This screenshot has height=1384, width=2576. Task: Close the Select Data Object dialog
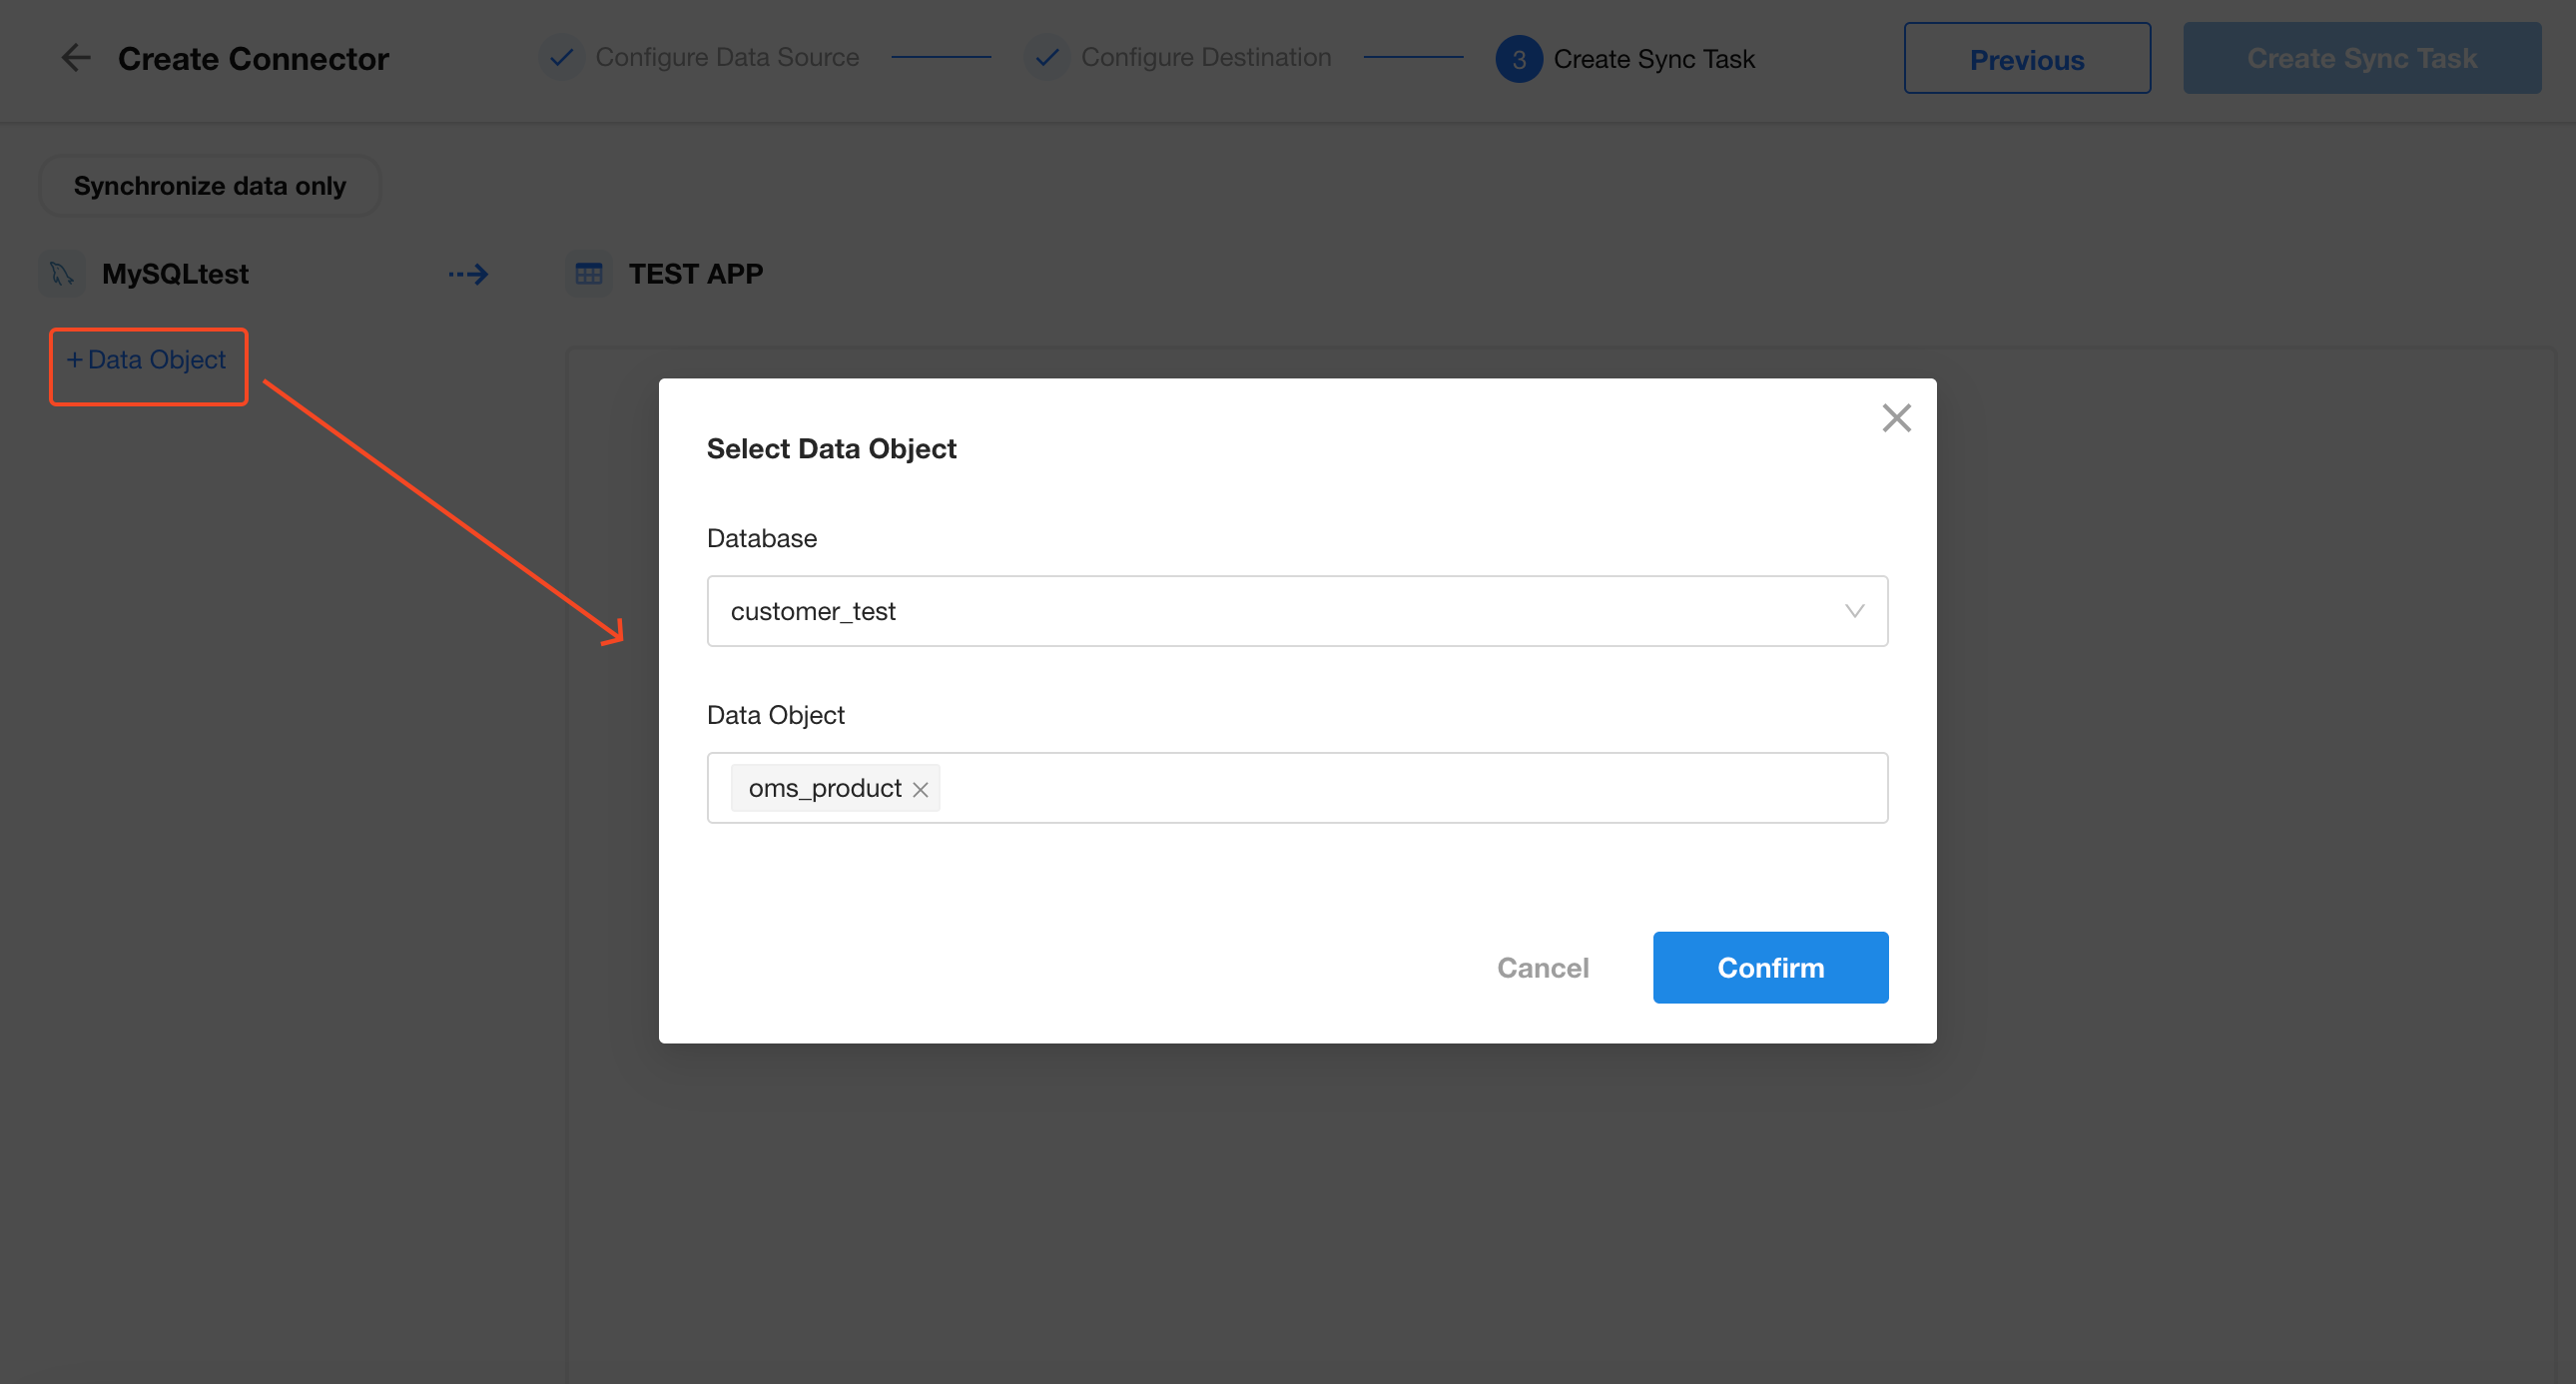tap(1896, 418)
